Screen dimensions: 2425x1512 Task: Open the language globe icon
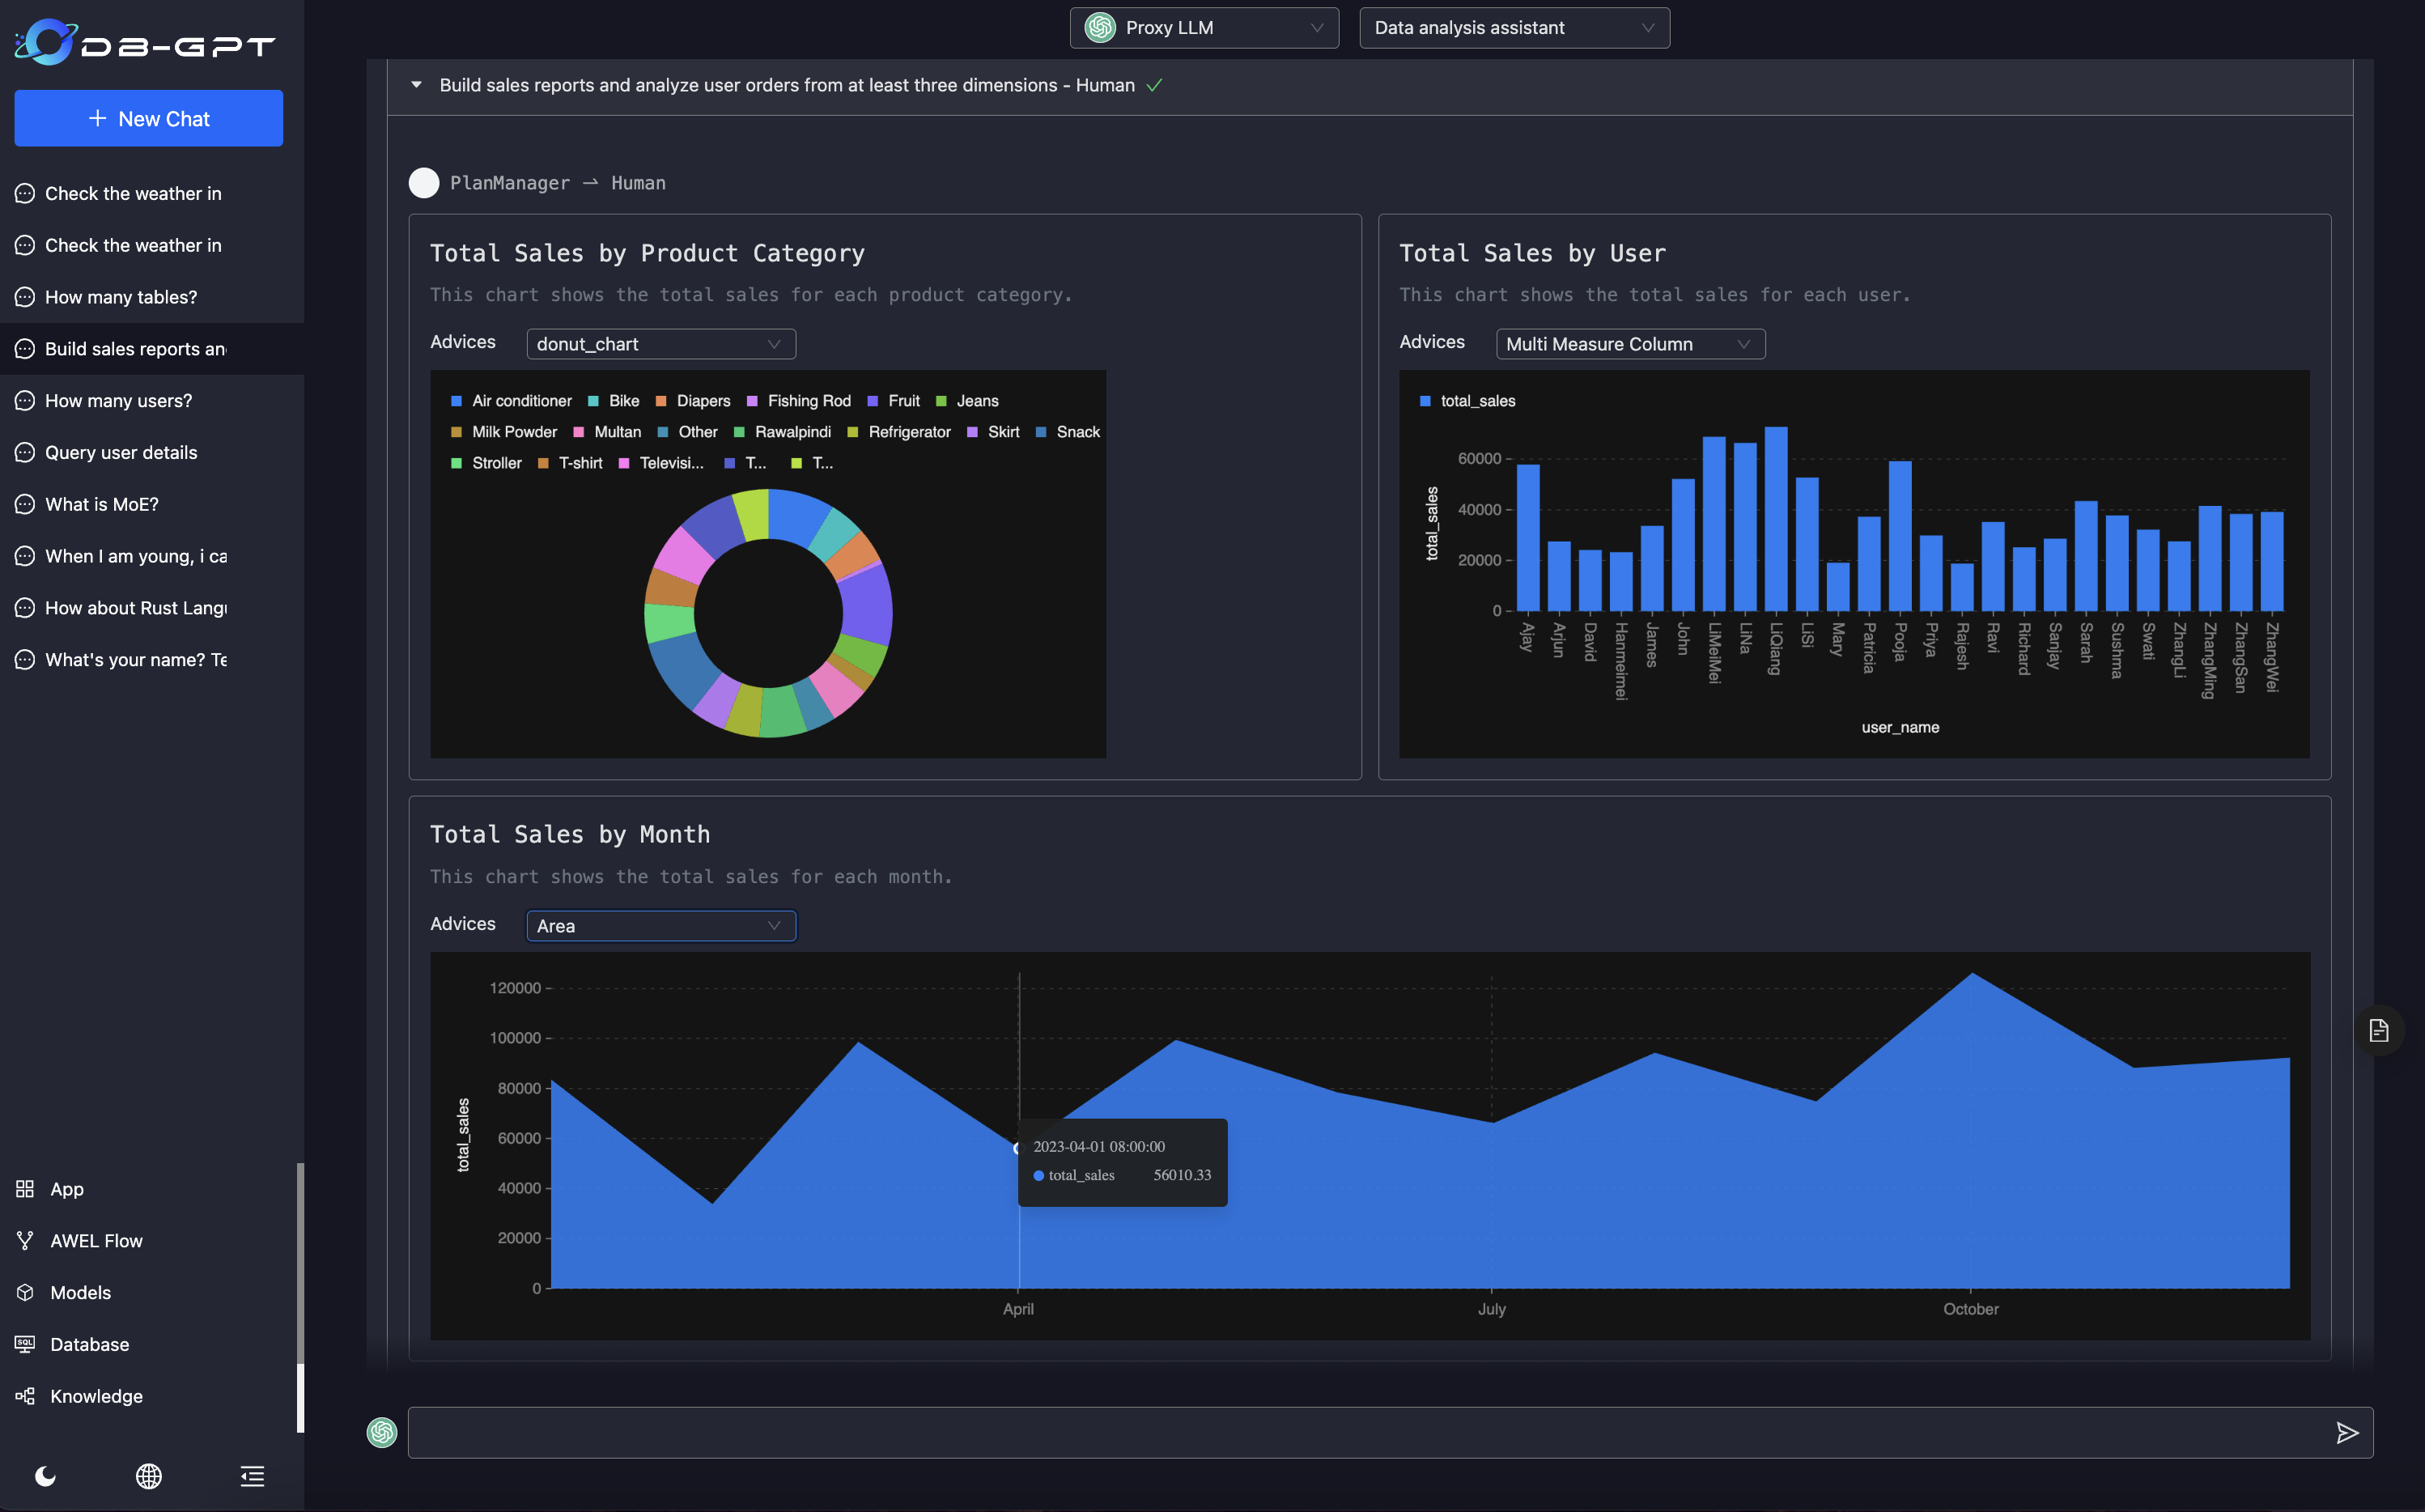149,1476
